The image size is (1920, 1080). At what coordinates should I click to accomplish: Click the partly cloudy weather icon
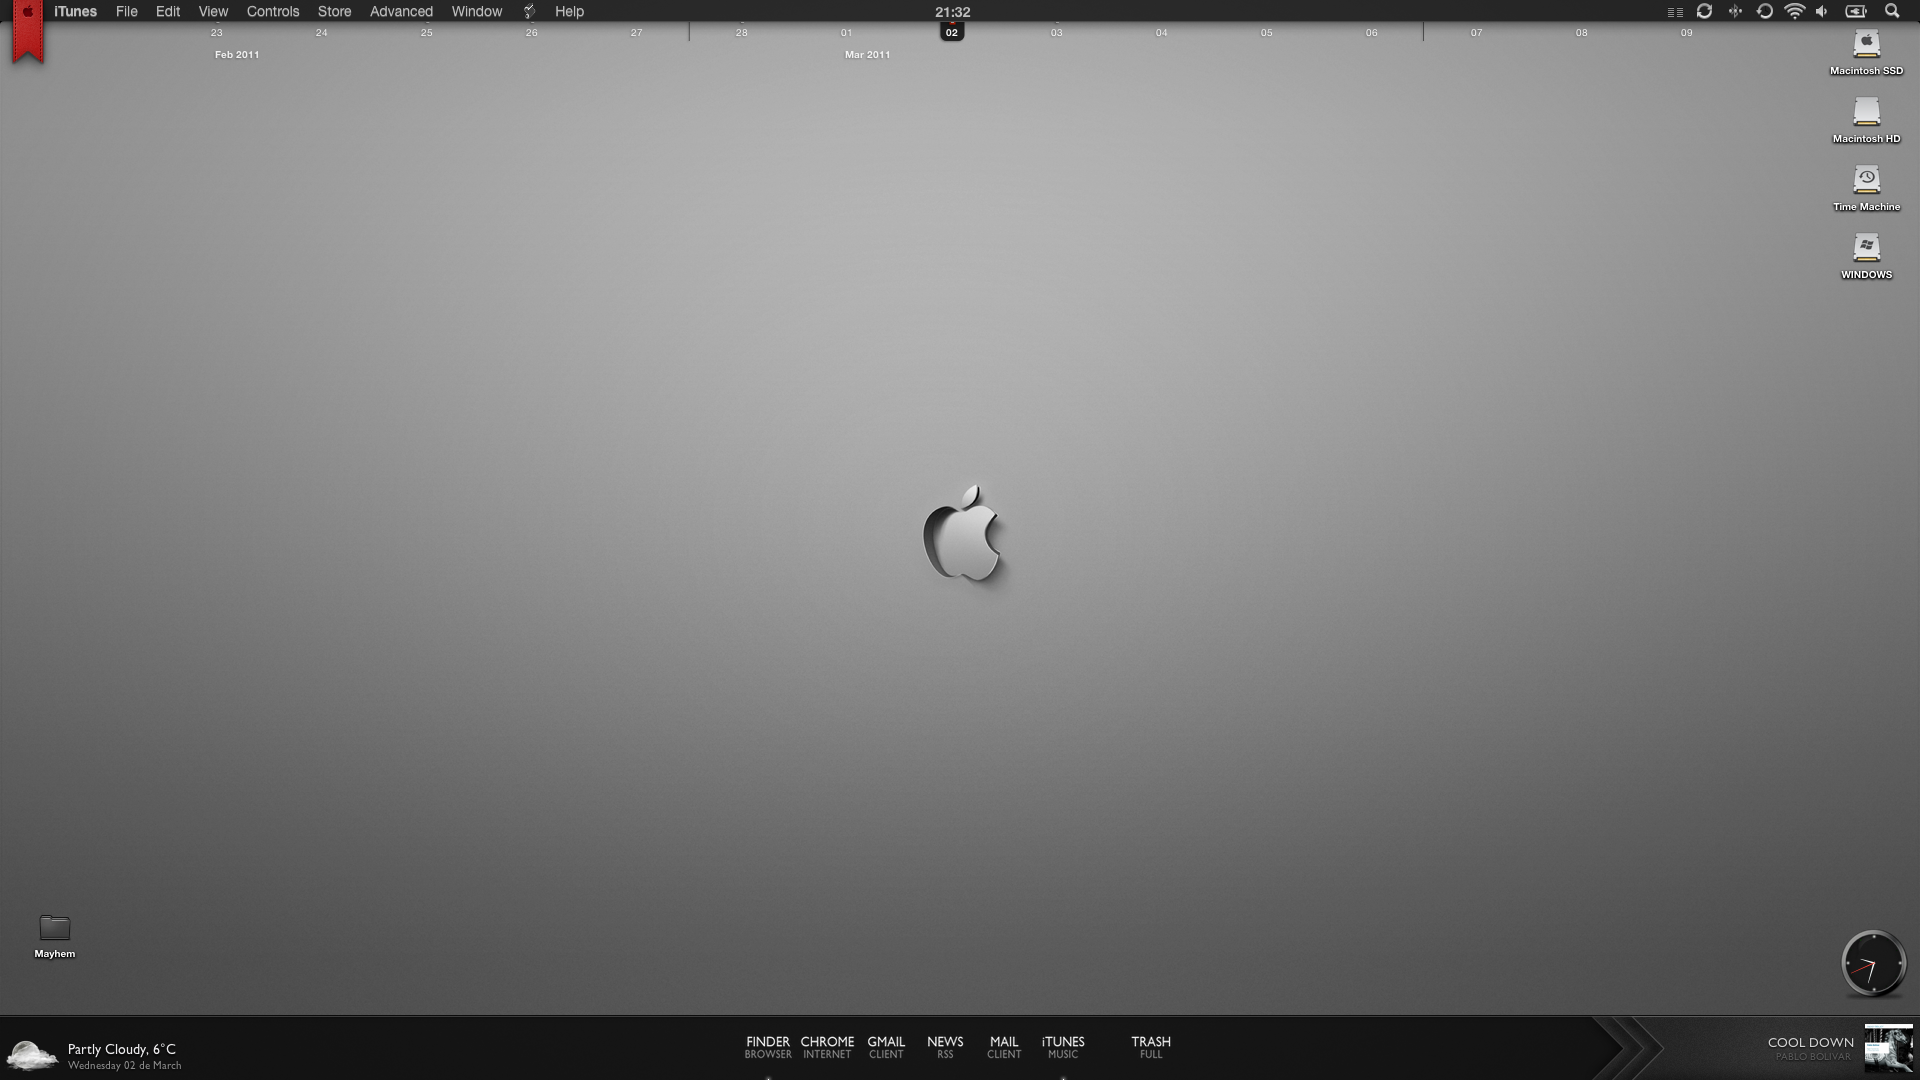[x=32, y=1055]
